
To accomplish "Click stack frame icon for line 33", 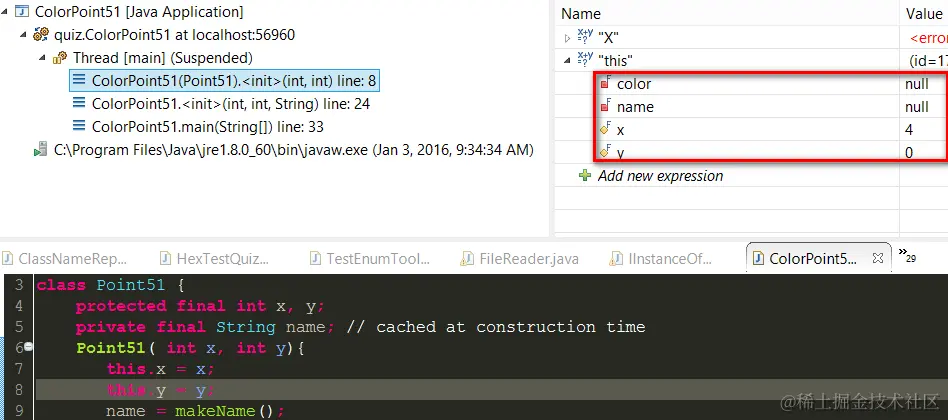I will point(79,126).
